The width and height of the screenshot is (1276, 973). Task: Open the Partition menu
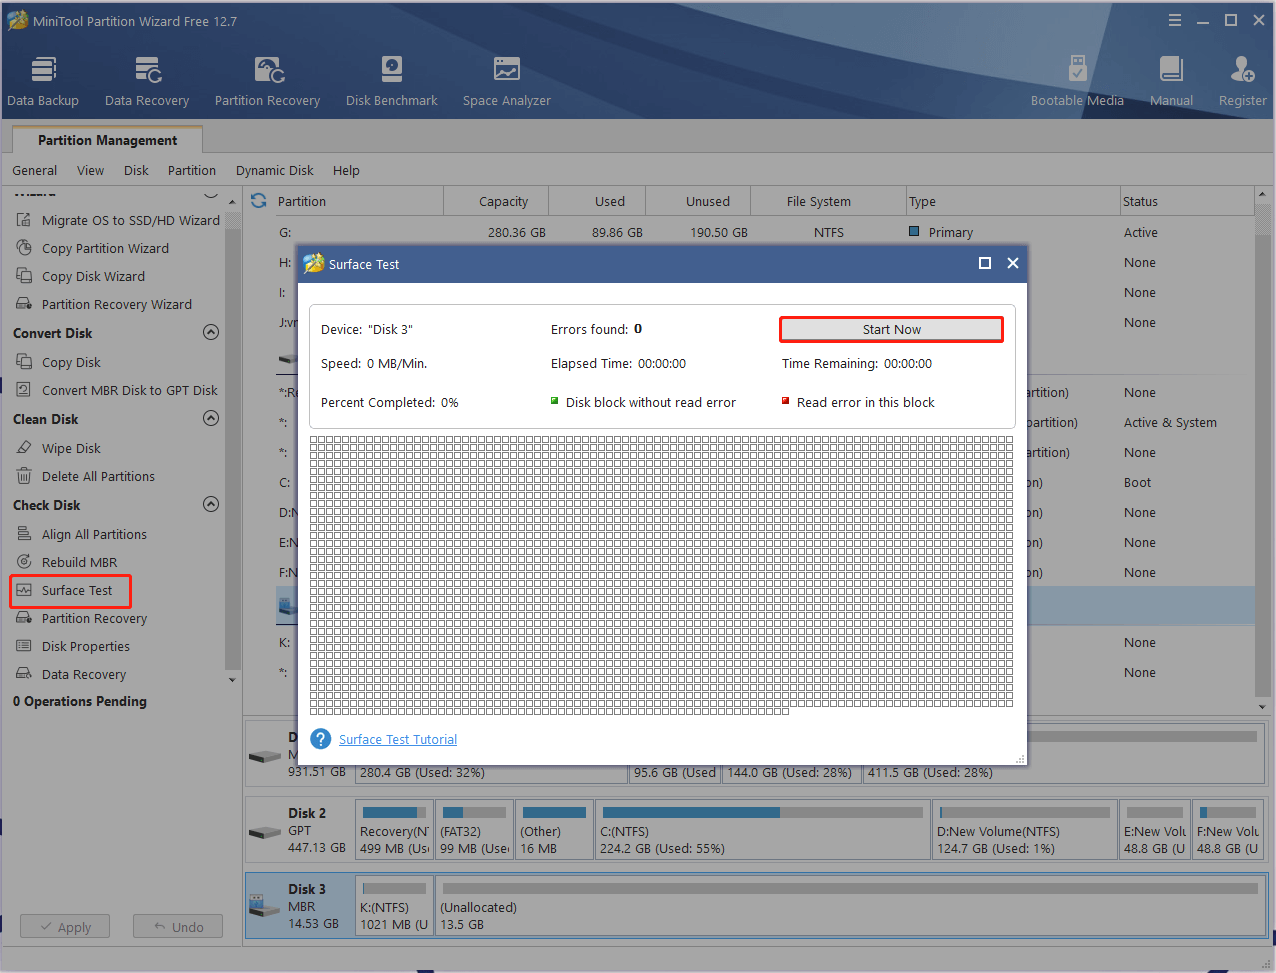(x=192, y=170)
